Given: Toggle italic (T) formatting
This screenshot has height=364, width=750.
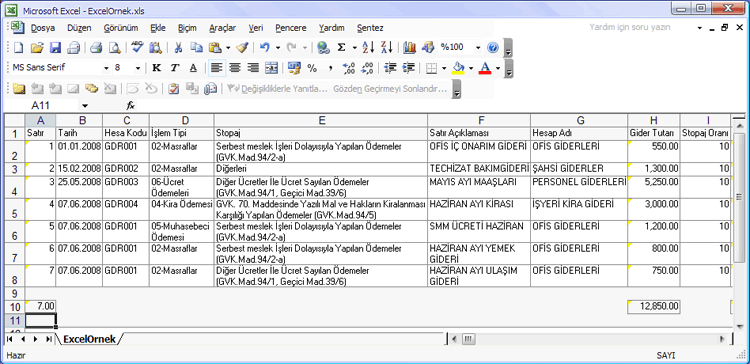Looking at the screenshot, I should [175, 68].
